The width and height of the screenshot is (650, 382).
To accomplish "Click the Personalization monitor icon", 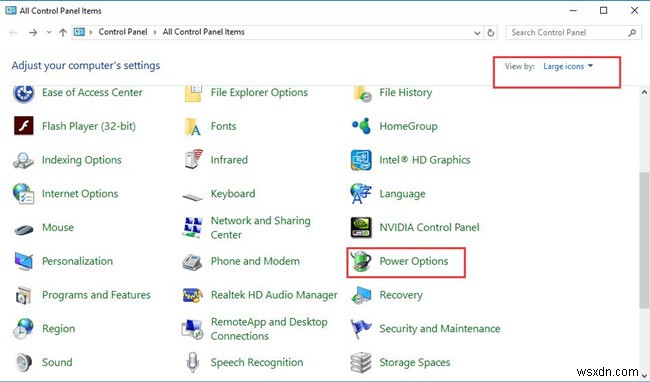I will point(23,261).
